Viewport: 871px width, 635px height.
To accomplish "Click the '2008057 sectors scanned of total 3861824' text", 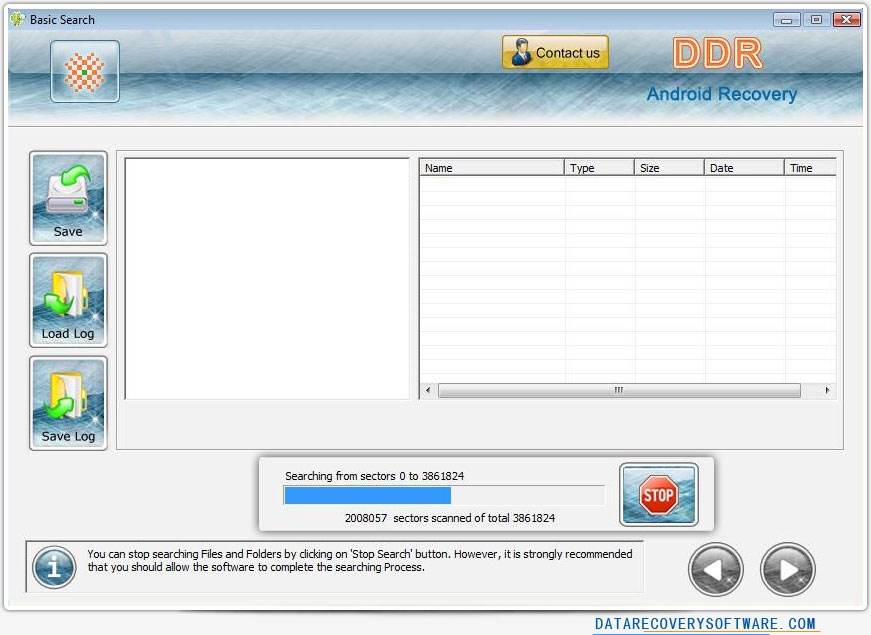I will point(450,518).
